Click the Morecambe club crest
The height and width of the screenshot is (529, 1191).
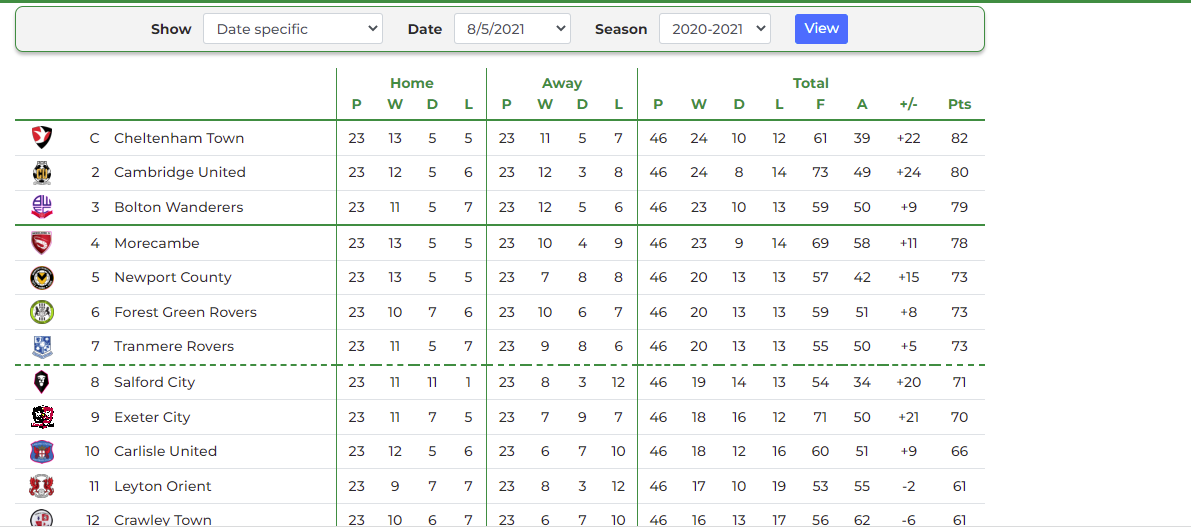point(41,243)
